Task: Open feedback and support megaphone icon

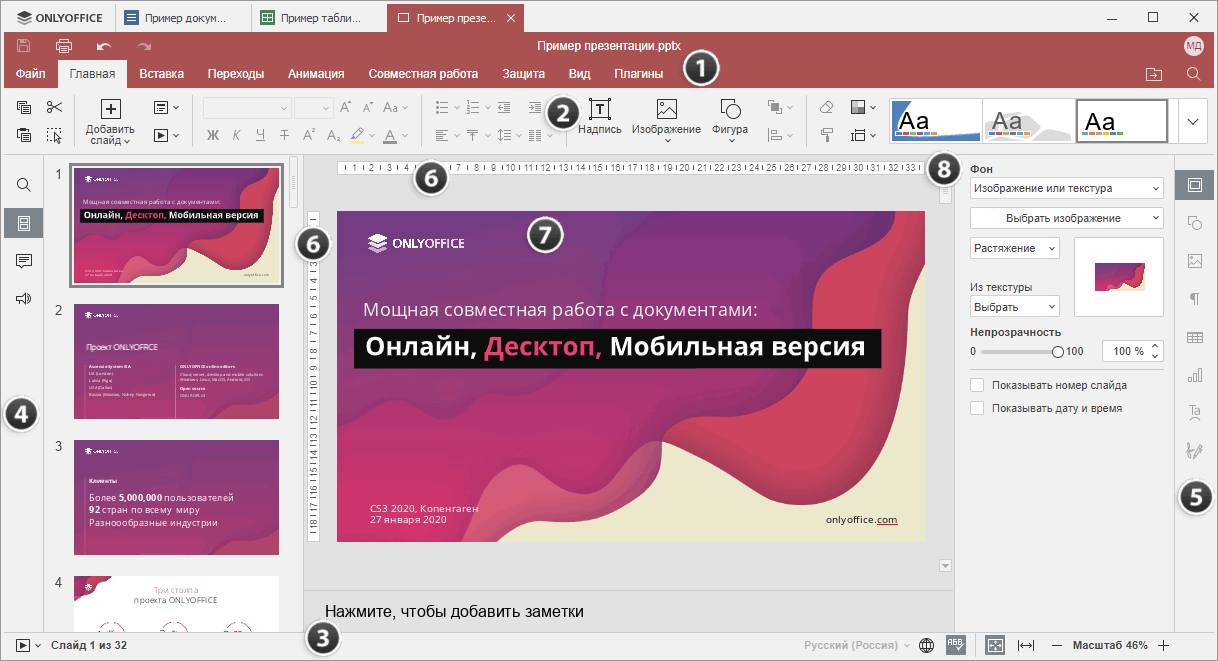Action: pyautogui.click(x=24, y=298)
